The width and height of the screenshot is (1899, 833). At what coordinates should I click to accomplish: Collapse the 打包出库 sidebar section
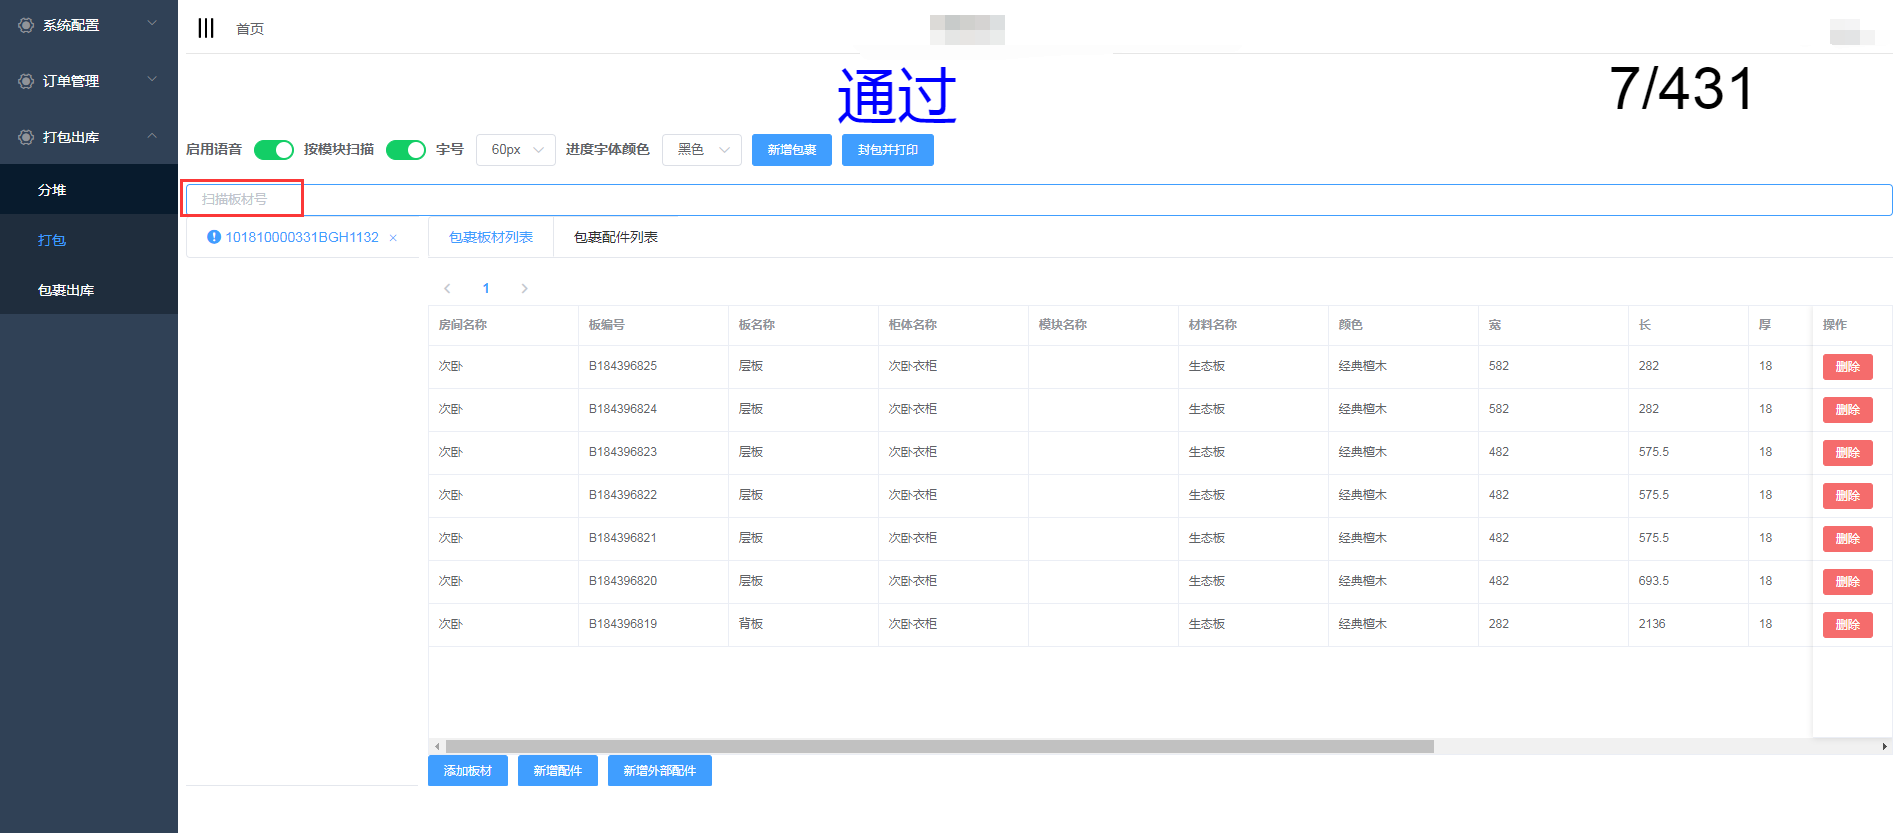point(152,136)
